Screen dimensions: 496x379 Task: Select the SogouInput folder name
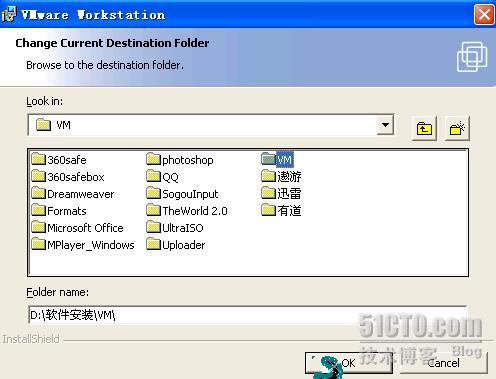(x=190, y=194)
